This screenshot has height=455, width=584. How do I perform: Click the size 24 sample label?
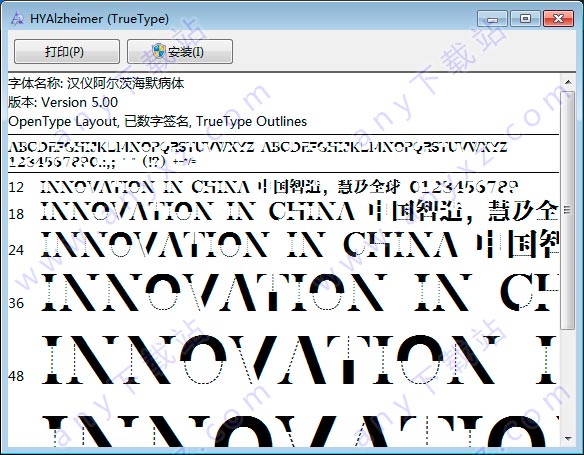pos(16,250)
